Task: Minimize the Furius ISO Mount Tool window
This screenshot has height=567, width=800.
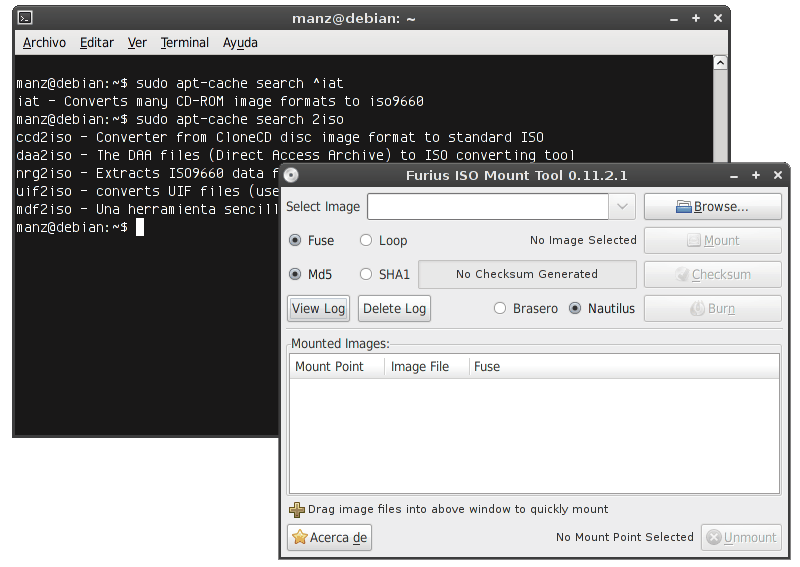Action: [734, 176]
